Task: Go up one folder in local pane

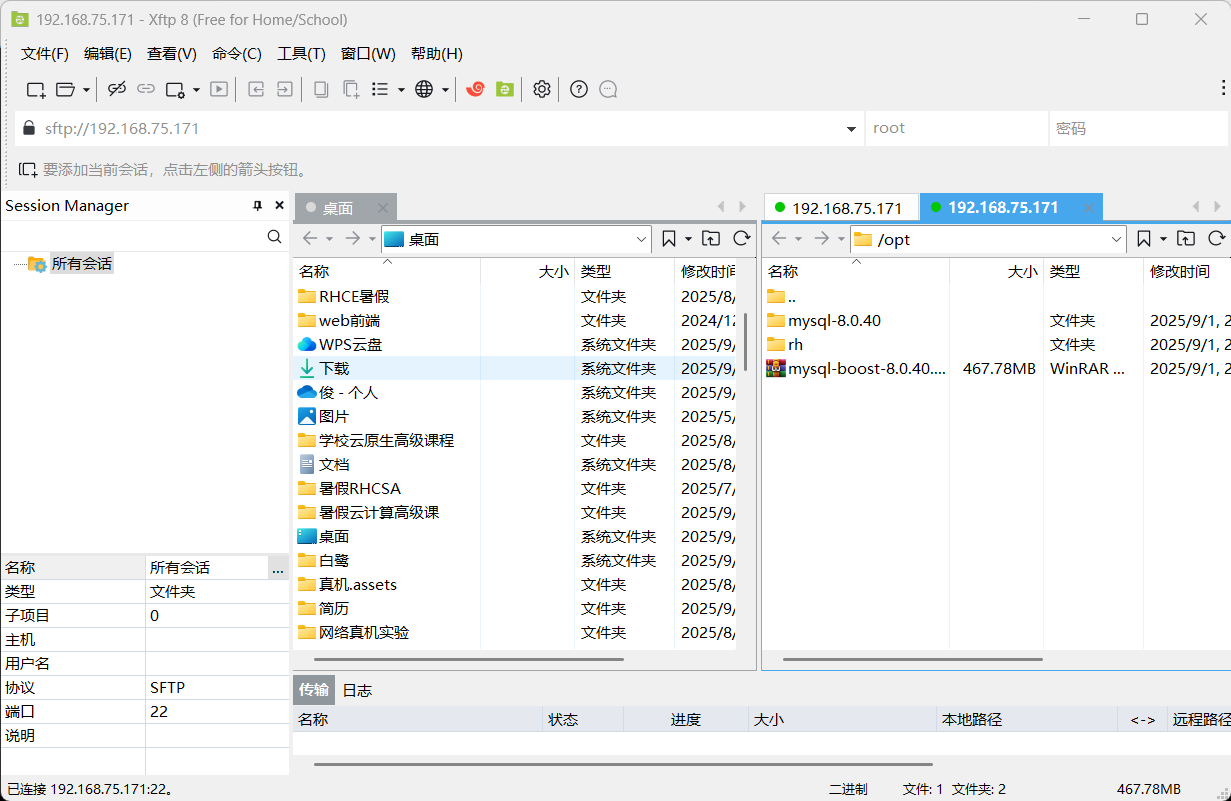Action: (x=710, y=238)
